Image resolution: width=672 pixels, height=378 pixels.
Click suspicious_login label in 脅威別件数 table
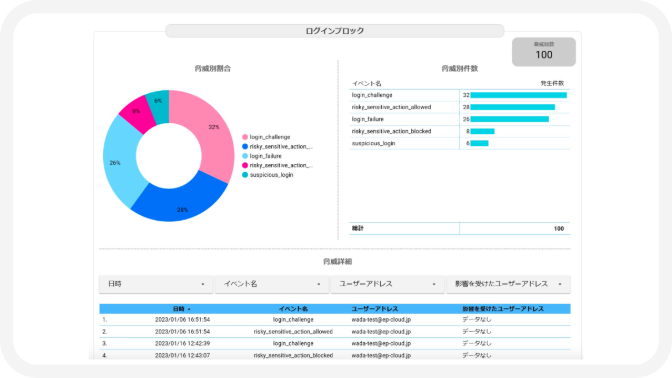[373, 143]
